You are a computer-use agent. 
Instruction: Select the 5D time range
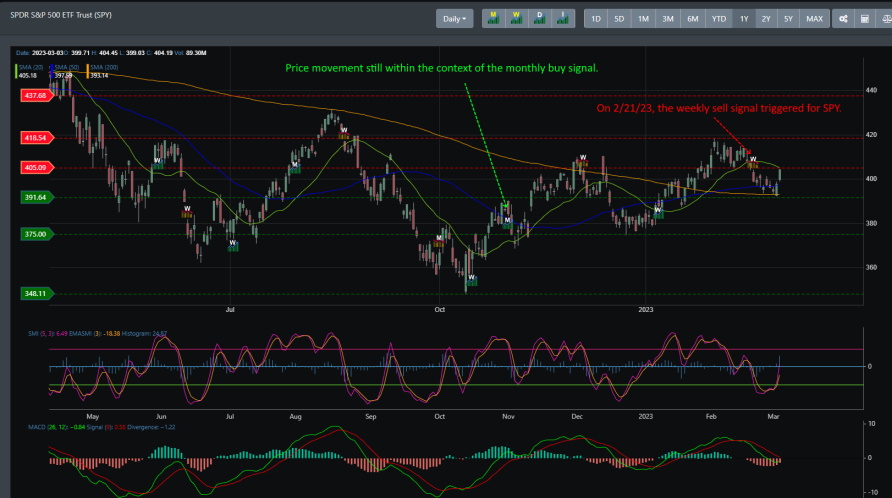(619, 19)
